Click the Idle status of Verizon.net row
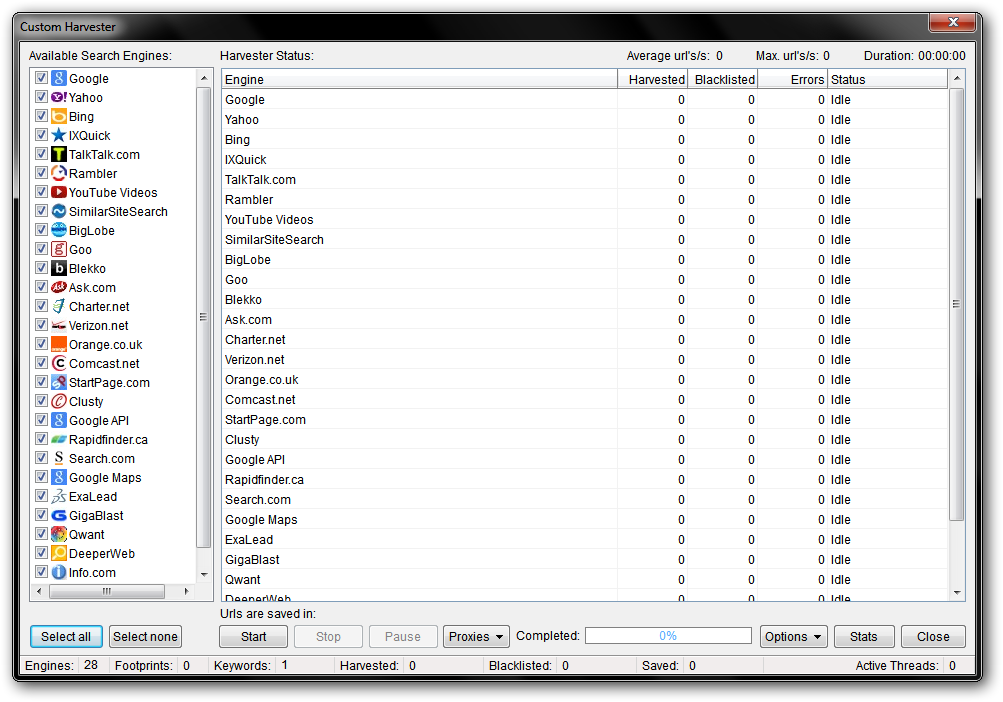 pyautogui.click(x=841, y=360)
